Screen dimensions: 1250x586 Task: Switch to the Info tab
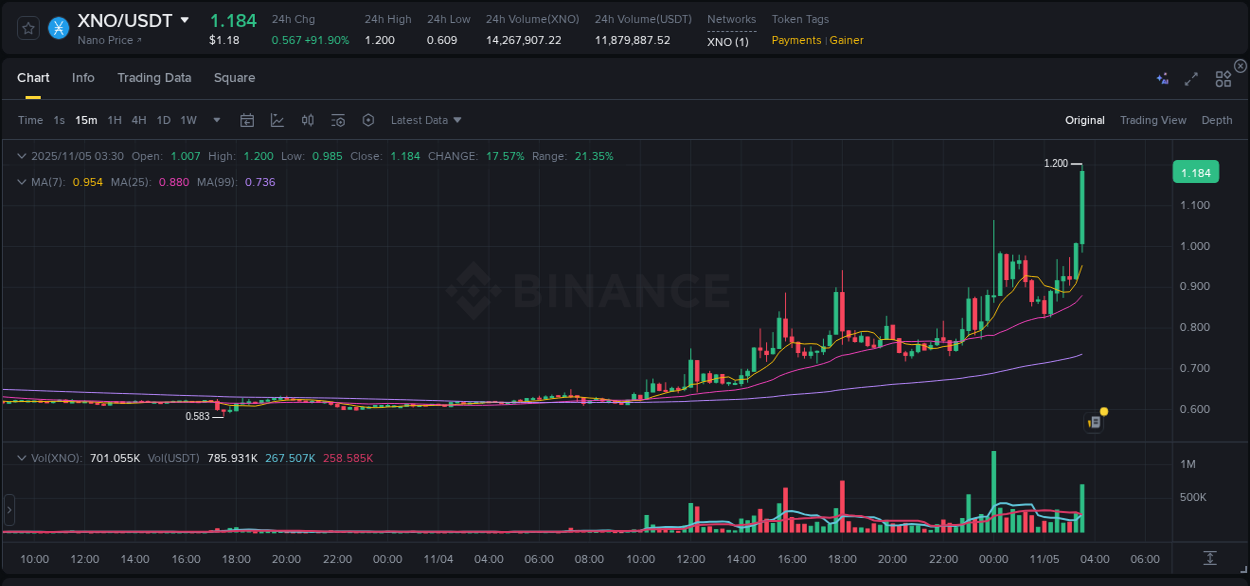[83, 78]
